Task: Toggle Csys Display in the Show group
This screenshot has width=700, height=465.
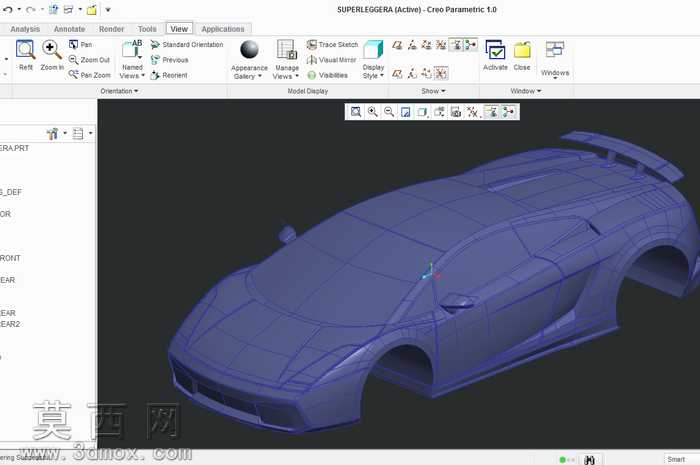Action: [441, 45]
